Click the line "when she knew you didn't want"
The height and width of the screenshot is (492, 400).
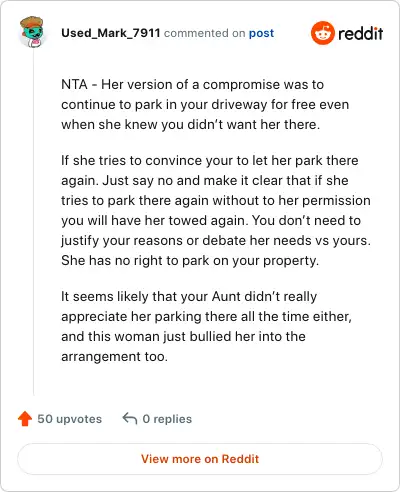[190, 125]
